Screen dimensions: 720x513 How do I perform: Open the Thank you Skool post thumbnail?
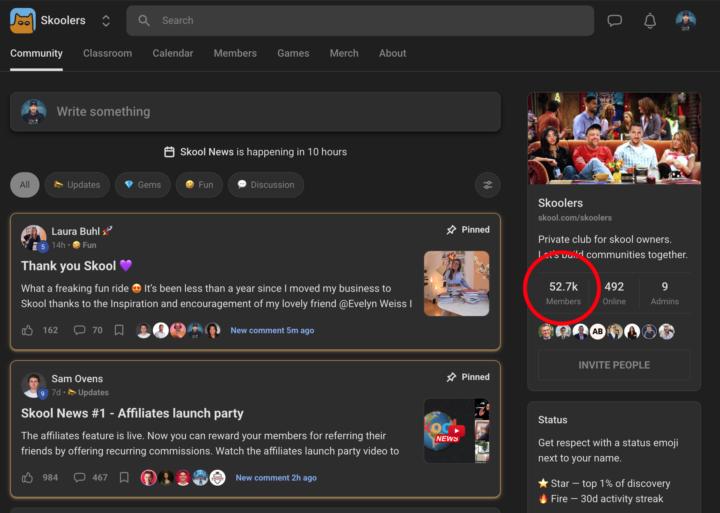pyautogui.click(x=456, y=283)
